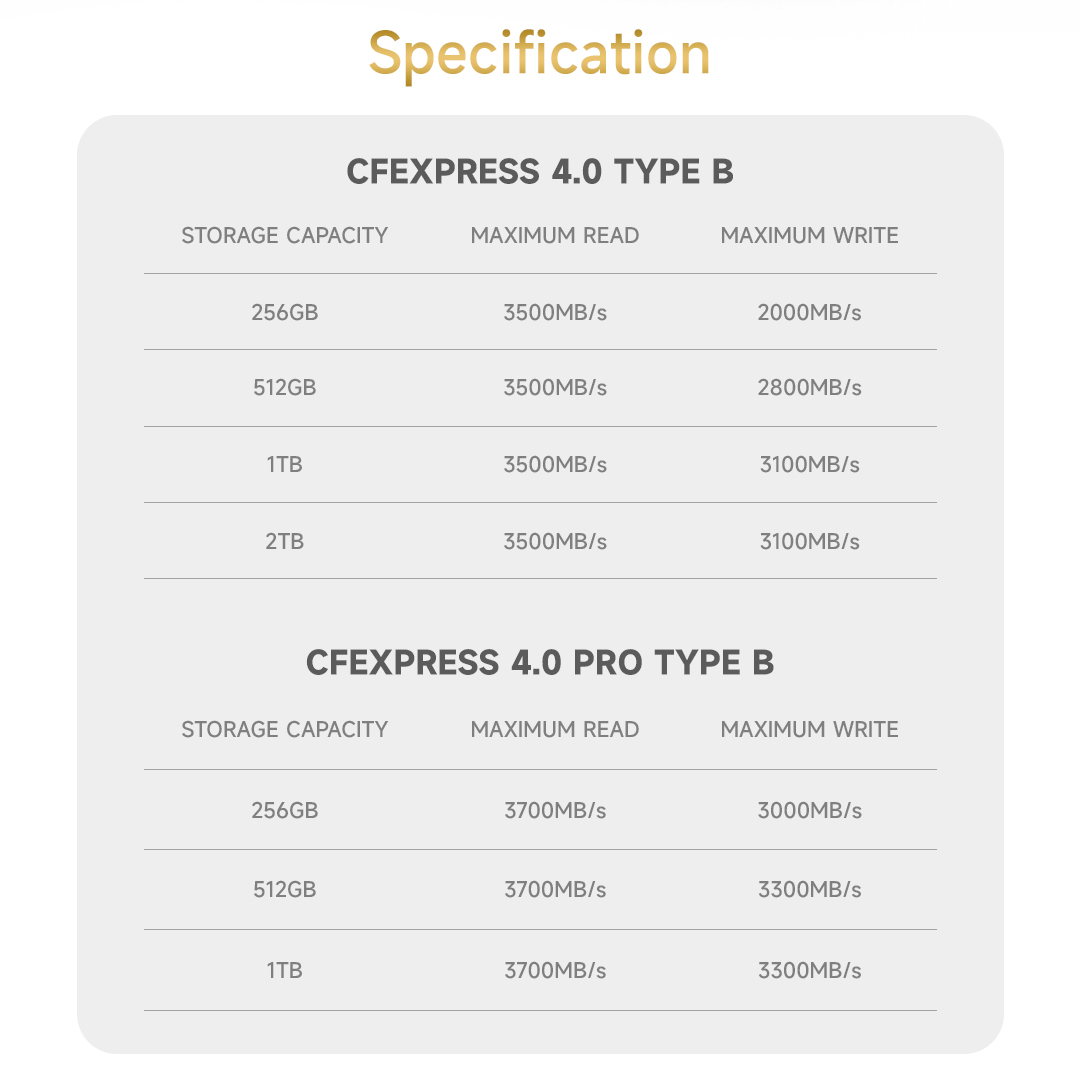Select the CFEXPRESS 4.0 PRO TYPE B title

coord(540,663)
